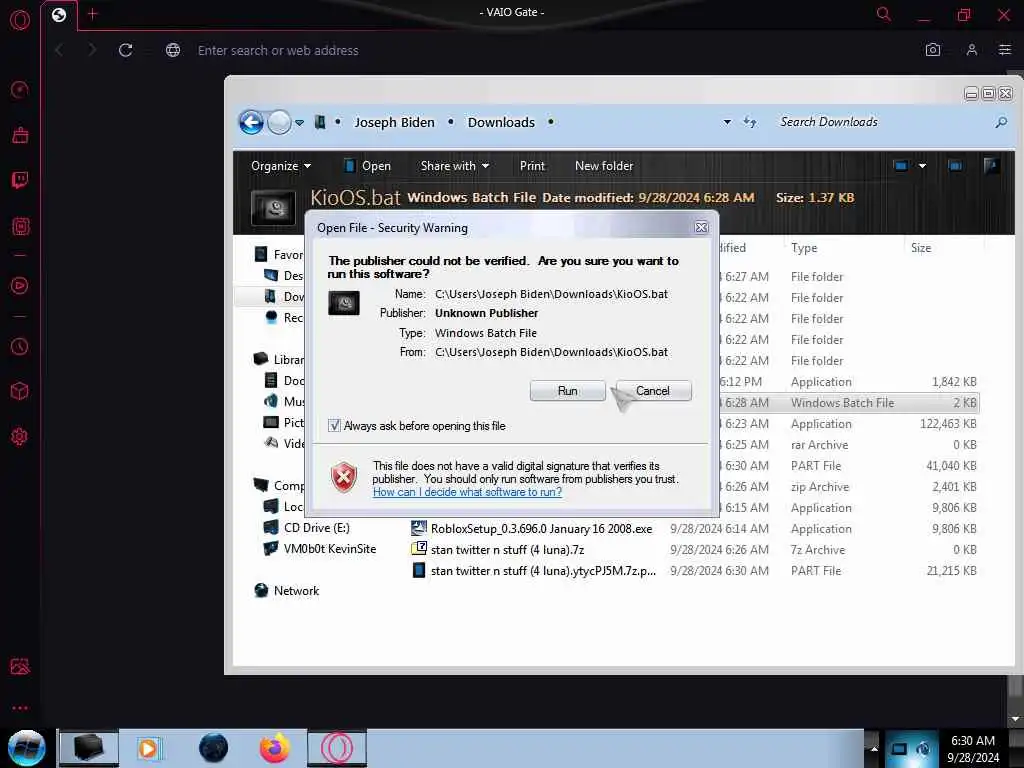Image resolution: width=1024 pixels, height=768 pixels.
Task: Close the Security Warning dialog
Action: 701,227
